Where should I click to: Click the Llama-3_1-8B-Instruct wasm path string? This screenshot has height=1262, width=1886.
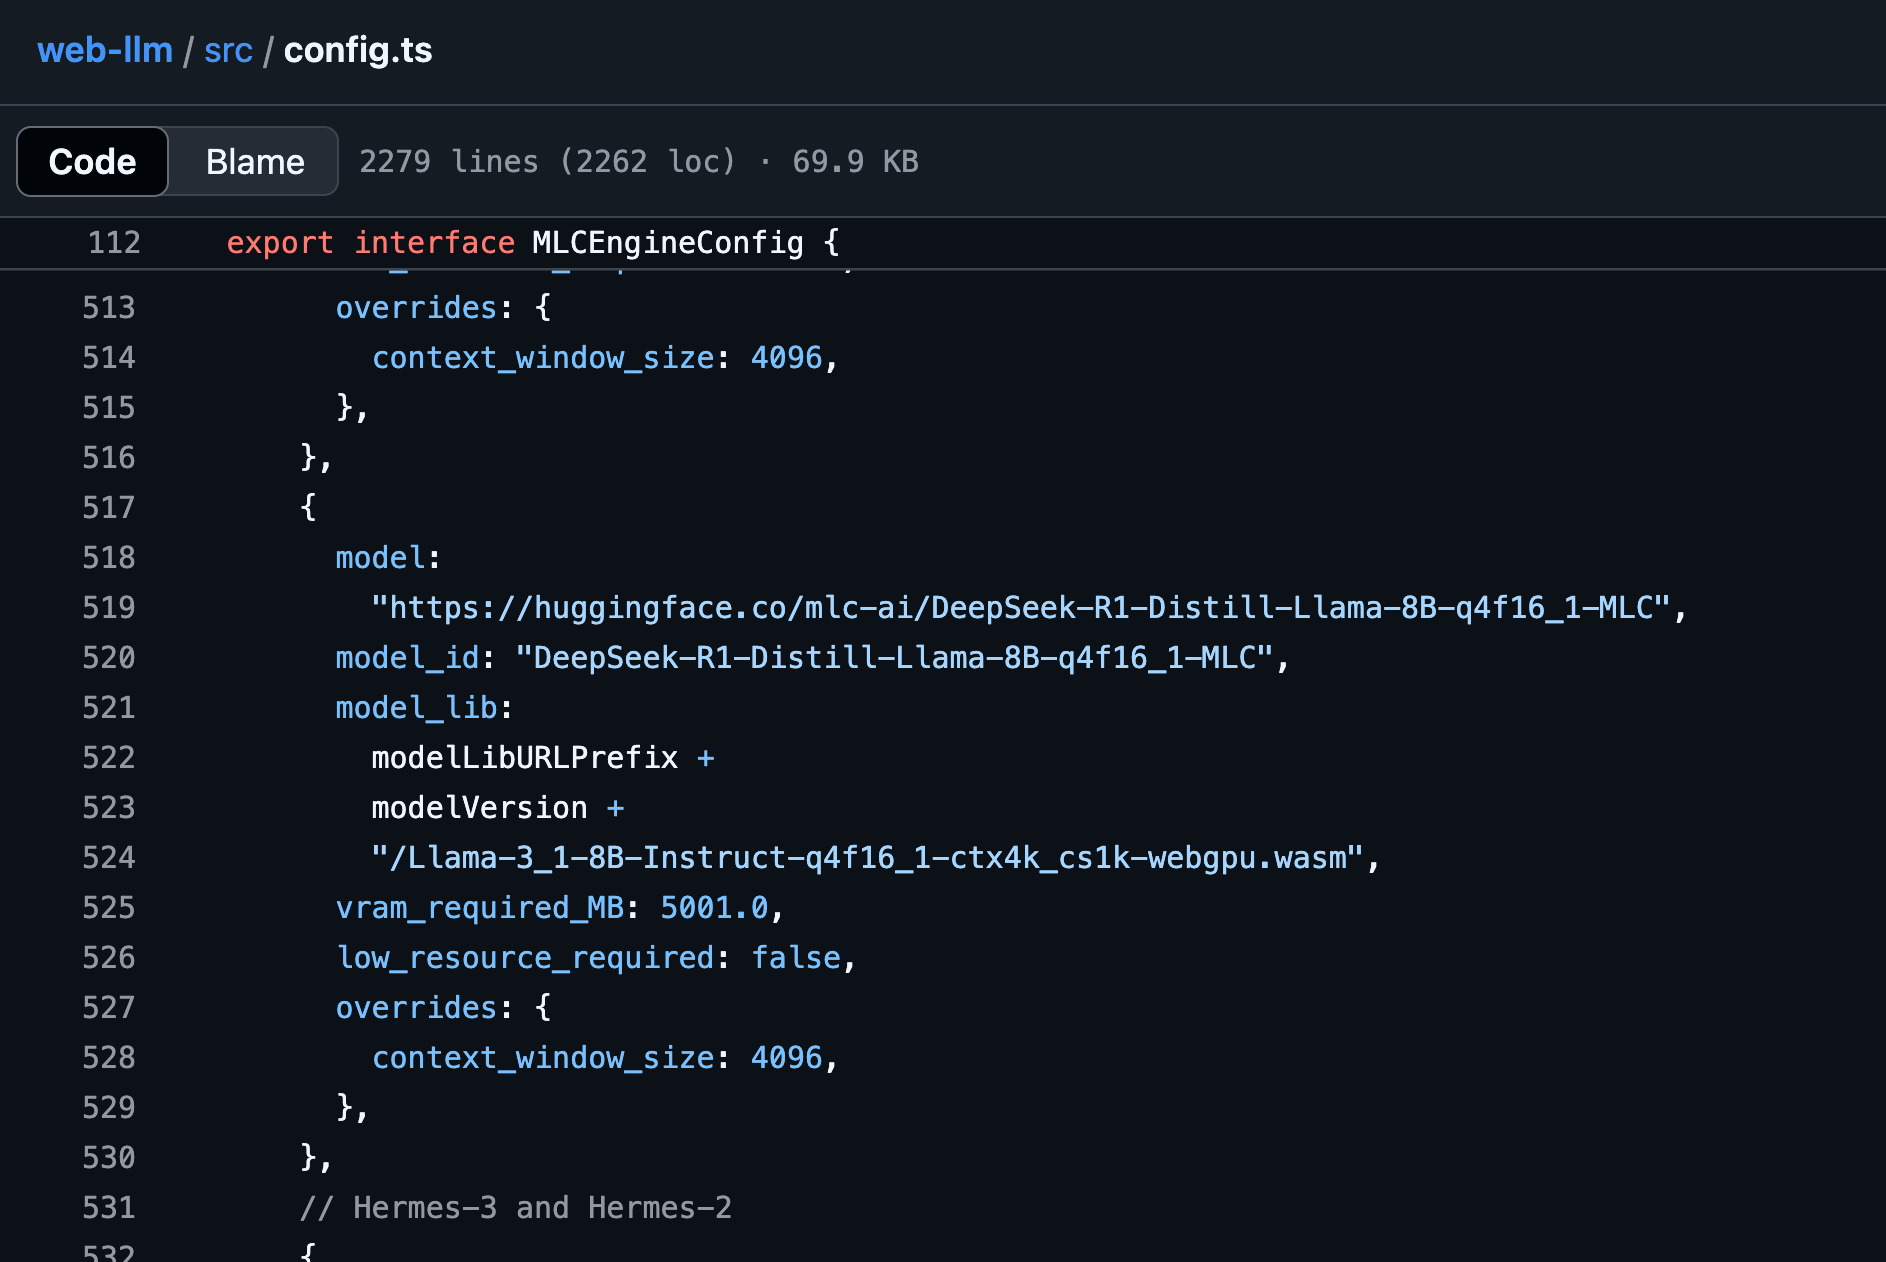(867, 857)
